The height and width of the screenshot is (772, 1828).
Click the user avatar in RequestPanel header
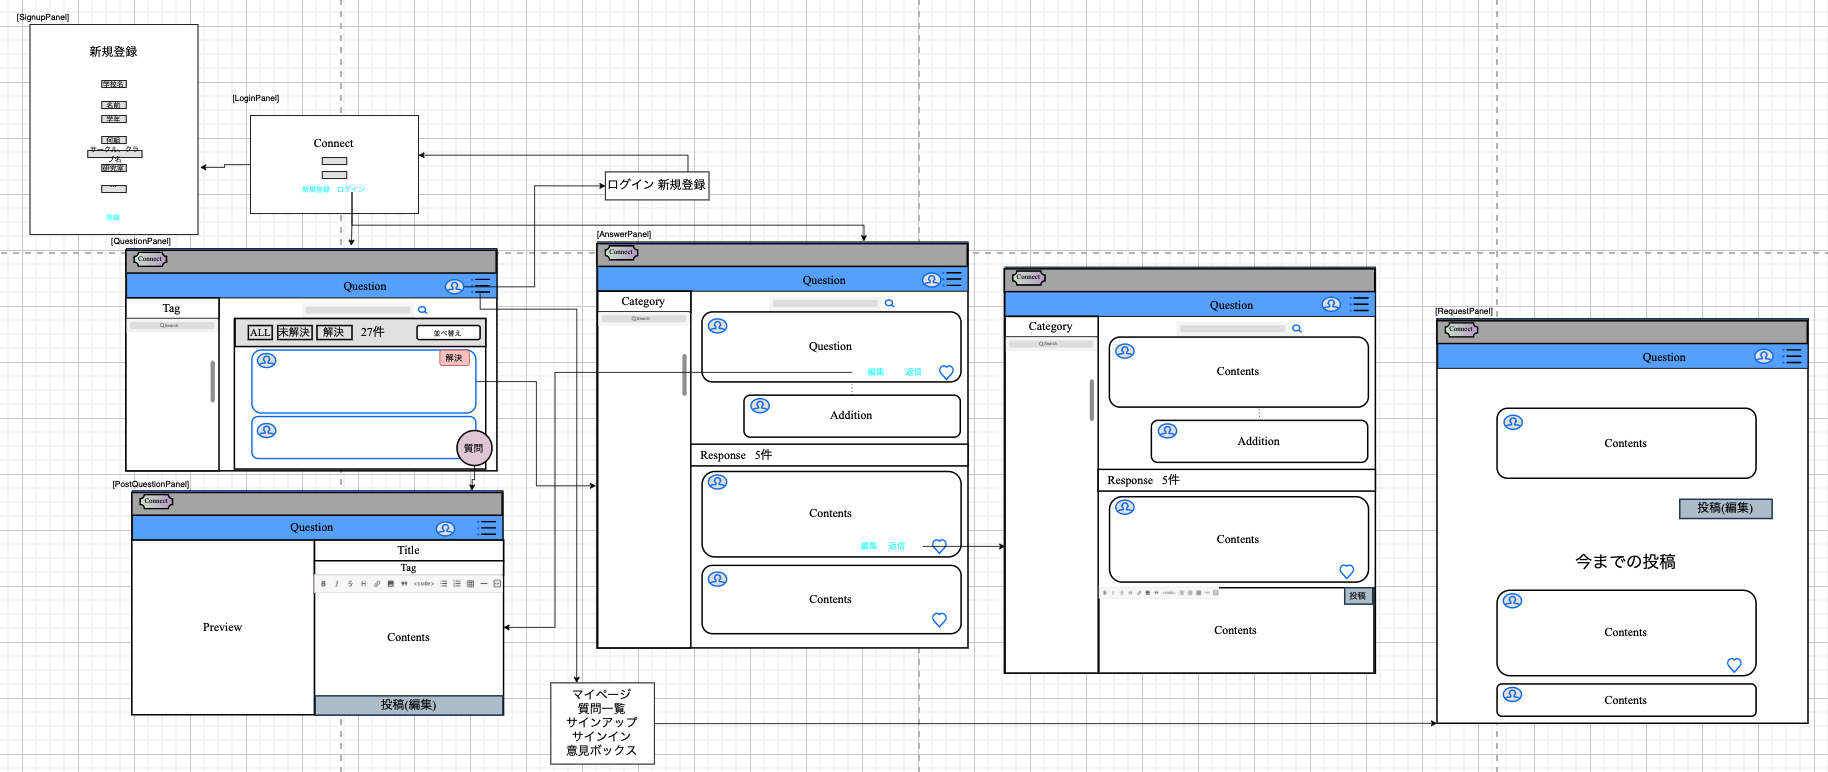(1763, 356)
